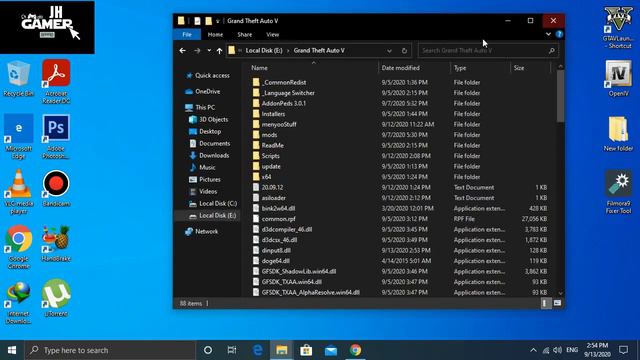Open Mail app from taskbar
The image size is (640, 360).
[331, 350]
